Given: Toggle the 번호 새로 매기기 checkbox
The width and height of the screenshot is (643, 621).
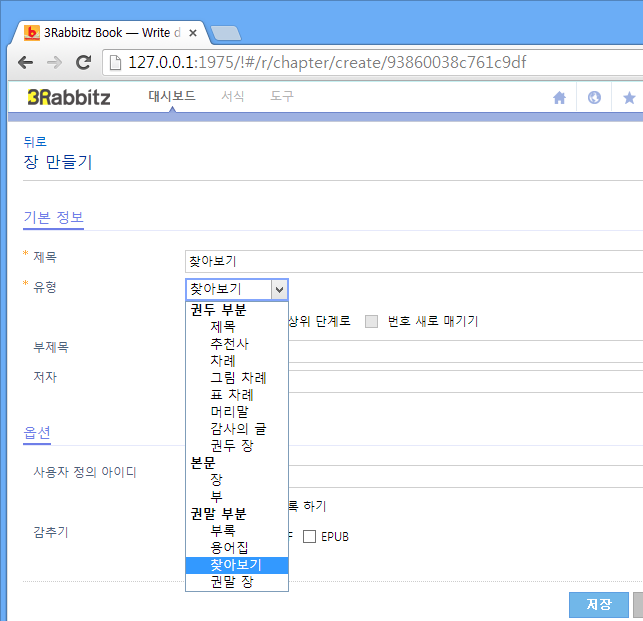Looking at the screenshot, I should pos(372,321).
